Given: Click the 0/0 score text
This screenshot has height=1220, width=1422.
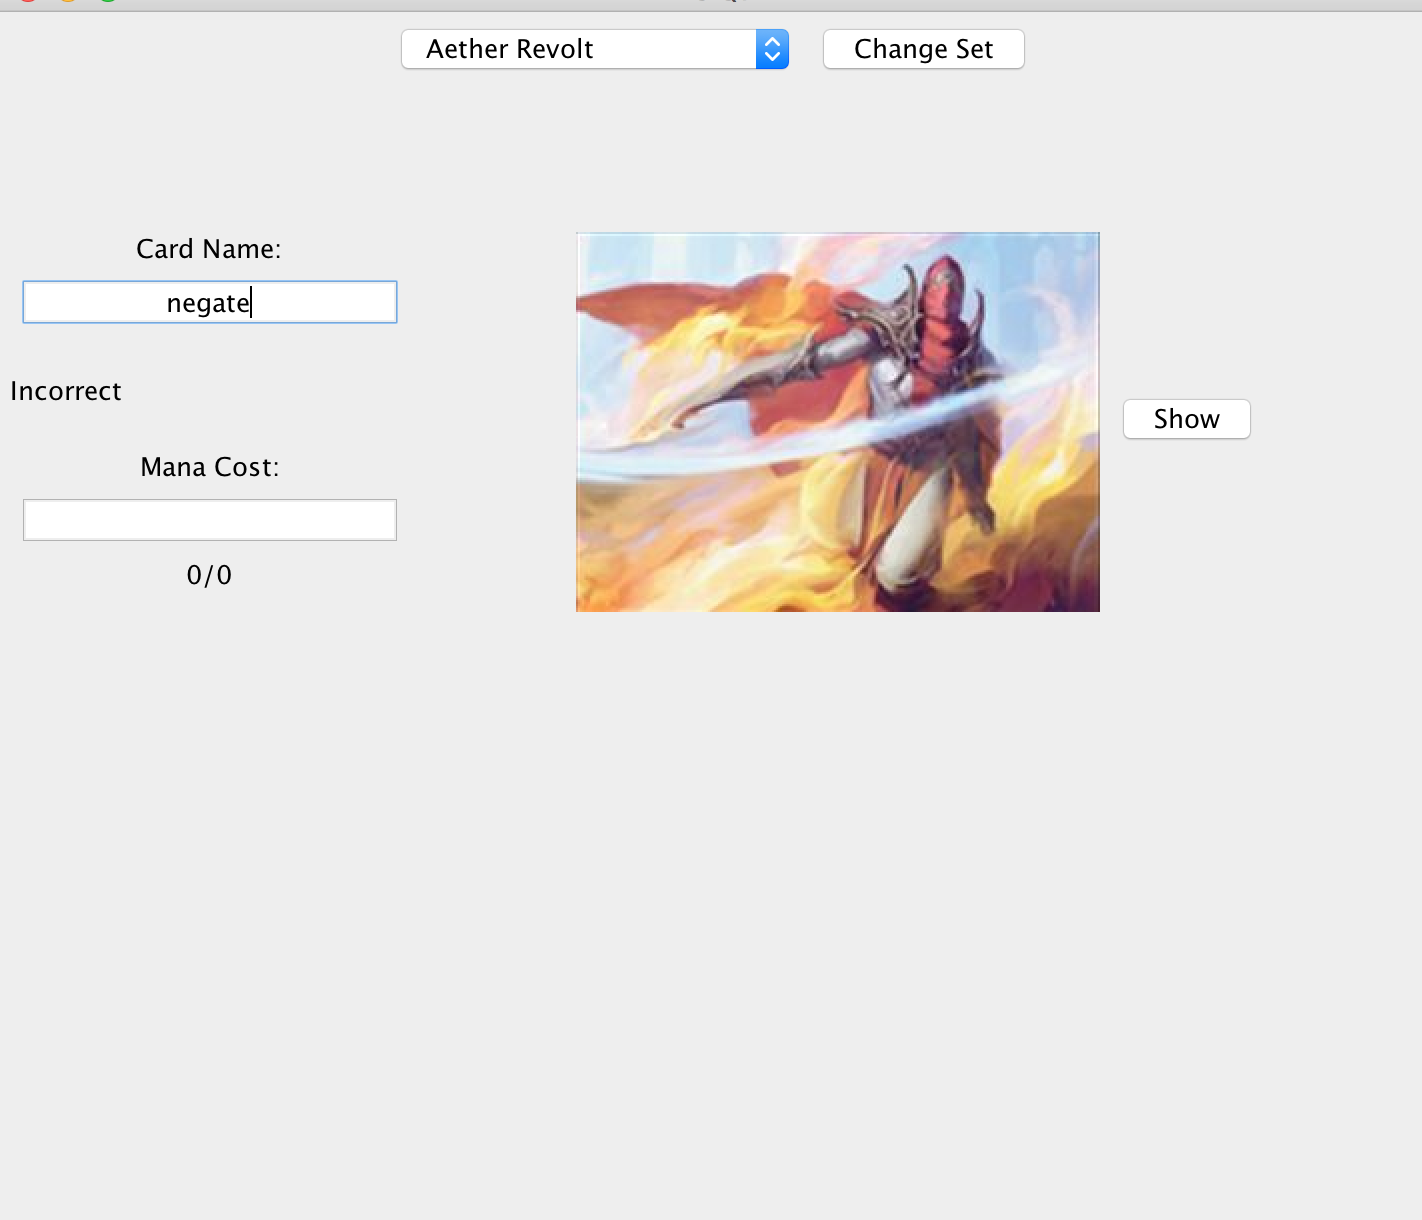Looking at the screenshot, I should coord(209,575).
